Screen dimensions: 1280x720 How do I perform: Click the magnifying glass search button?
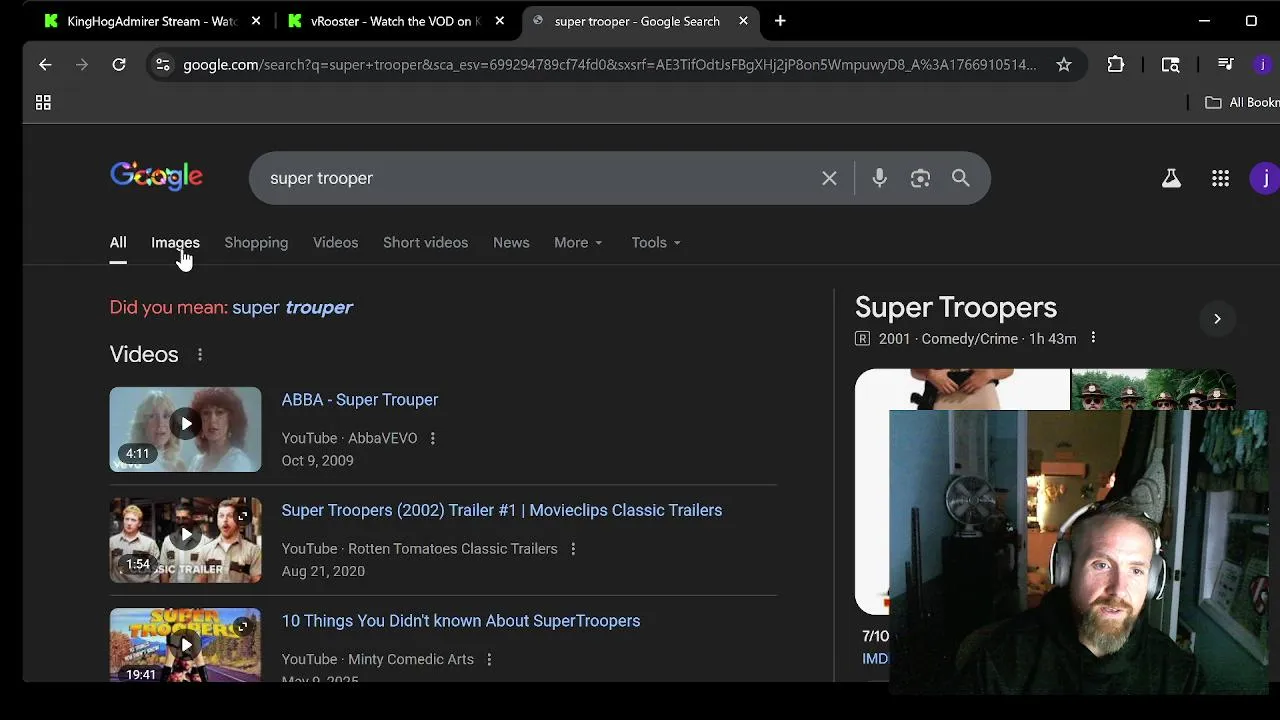pyautogui.click(x=960, y=178)
